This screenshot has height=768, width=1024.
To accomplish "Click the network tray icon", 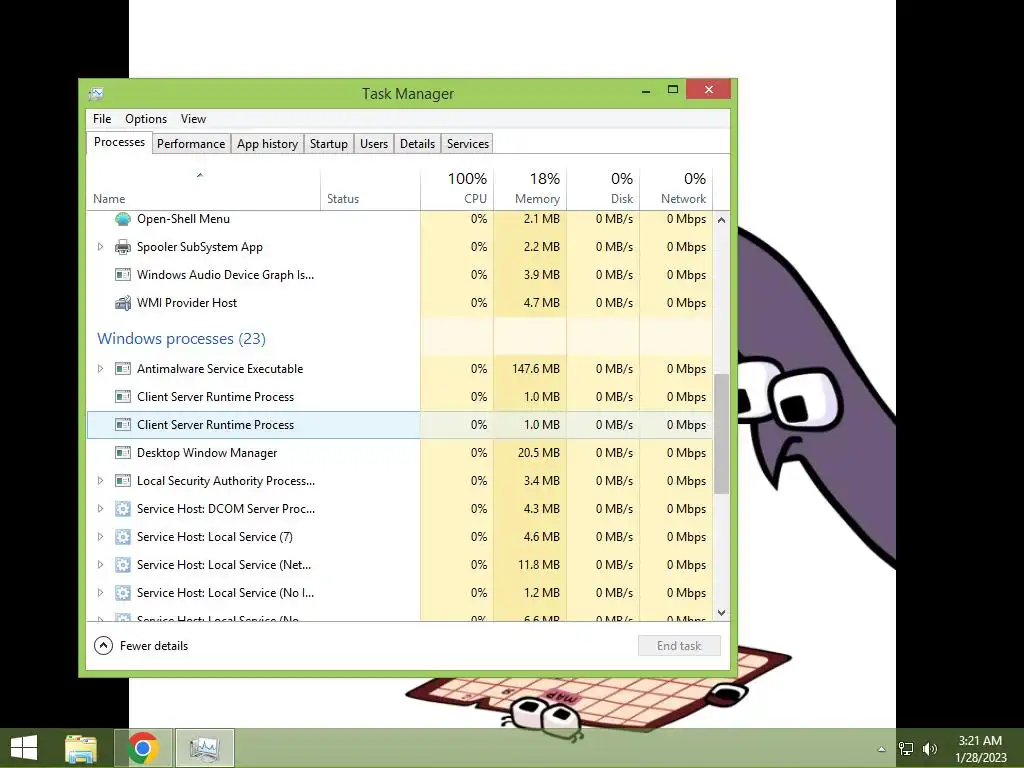I will point(906,749).
